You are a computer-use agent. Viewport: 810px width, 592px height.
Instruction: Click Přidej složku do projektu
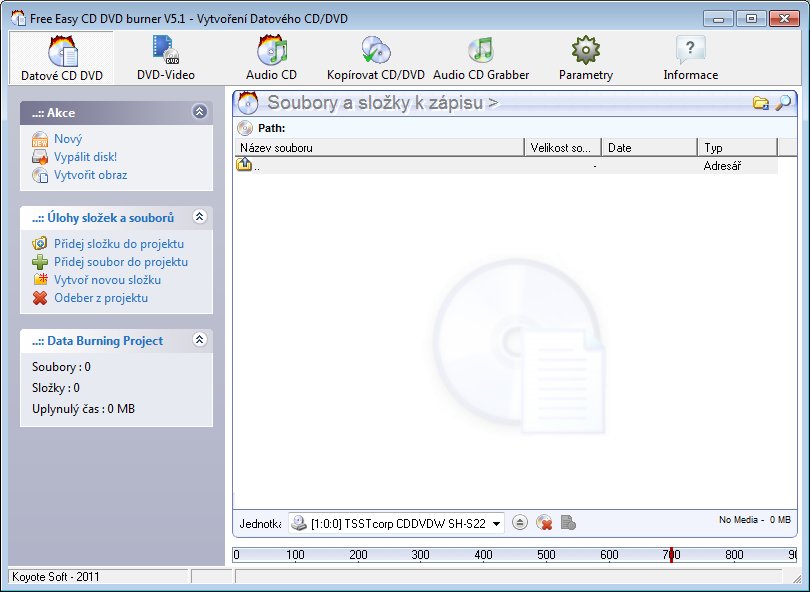coord(119,244)
